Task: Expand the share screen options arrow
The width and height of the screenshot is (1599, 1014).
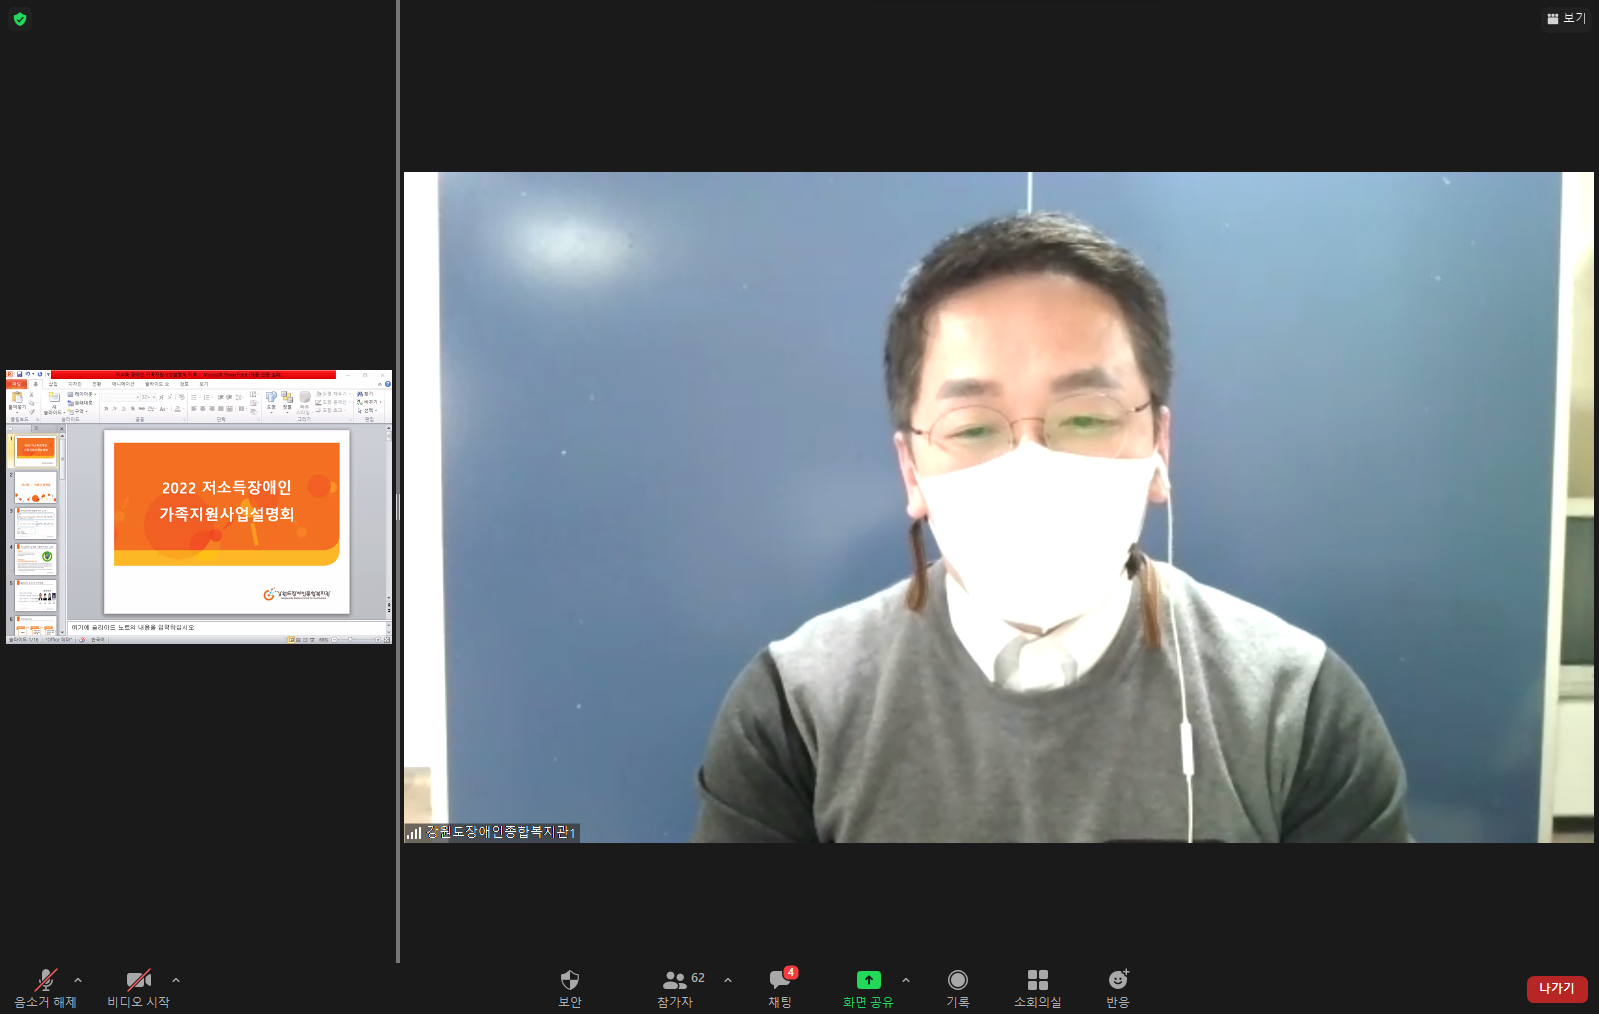Action: (906, 980)
